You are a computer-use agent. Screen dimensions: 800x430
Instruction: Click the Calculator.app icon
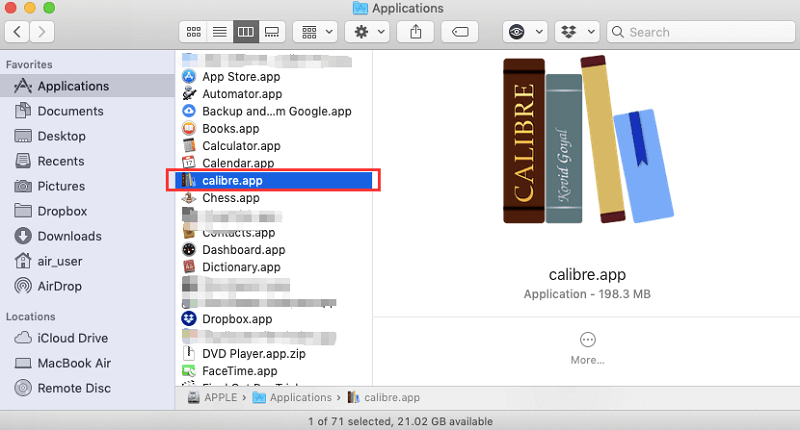(x=189, y=146)
